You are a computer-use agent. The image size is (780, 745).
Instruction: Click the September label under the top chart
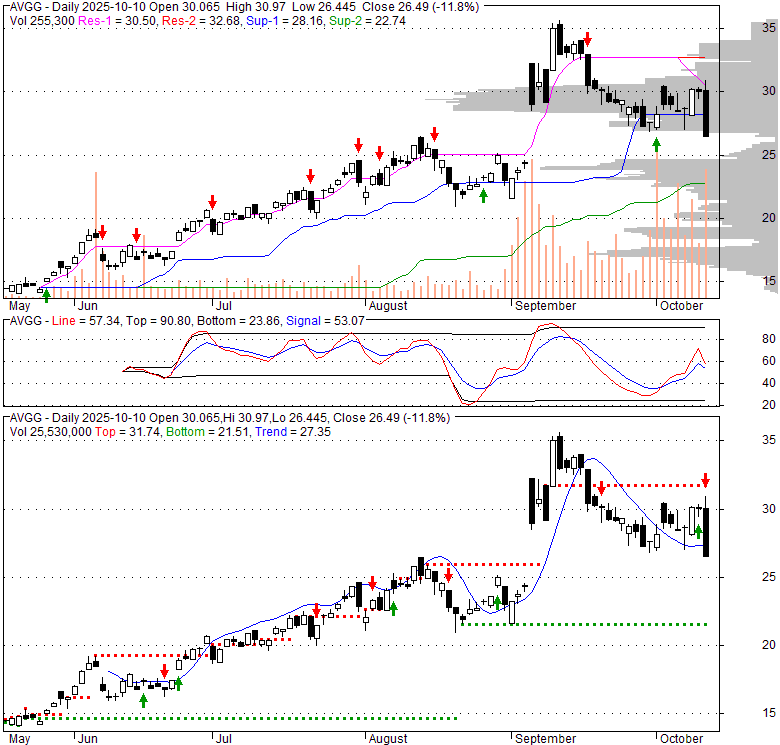pyautogui.click(x=545, y=306)
